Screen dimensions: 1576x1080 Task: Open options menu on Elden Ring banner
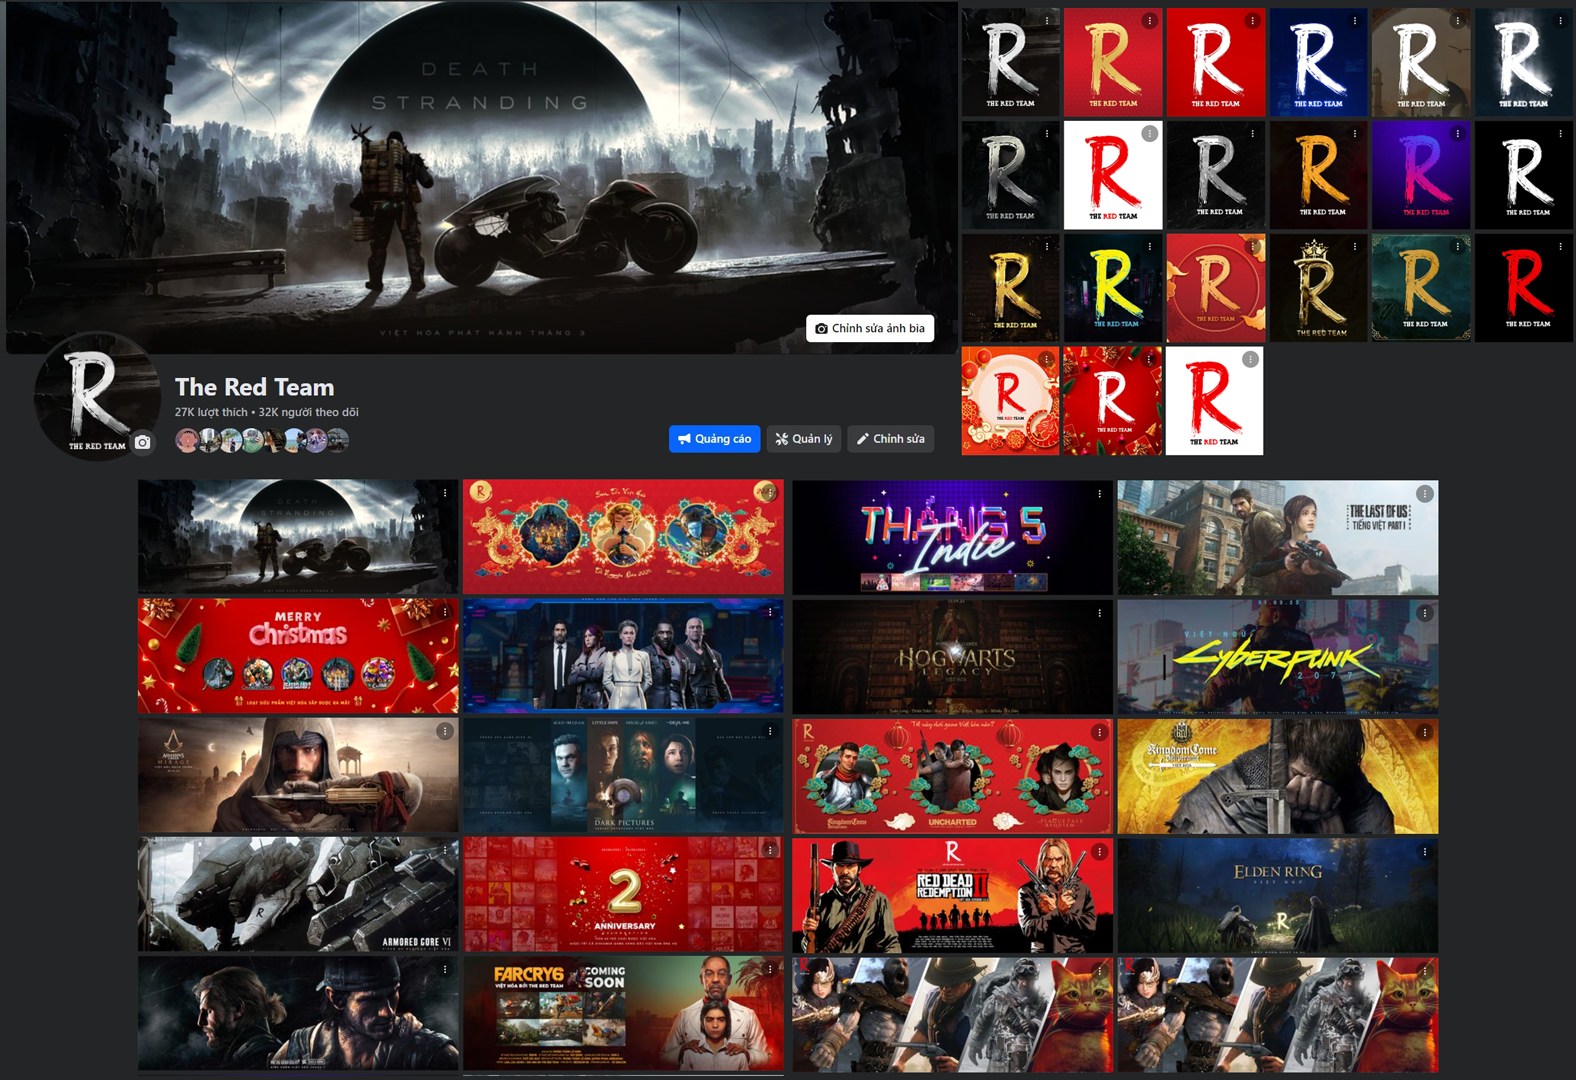pos(1425,852)
